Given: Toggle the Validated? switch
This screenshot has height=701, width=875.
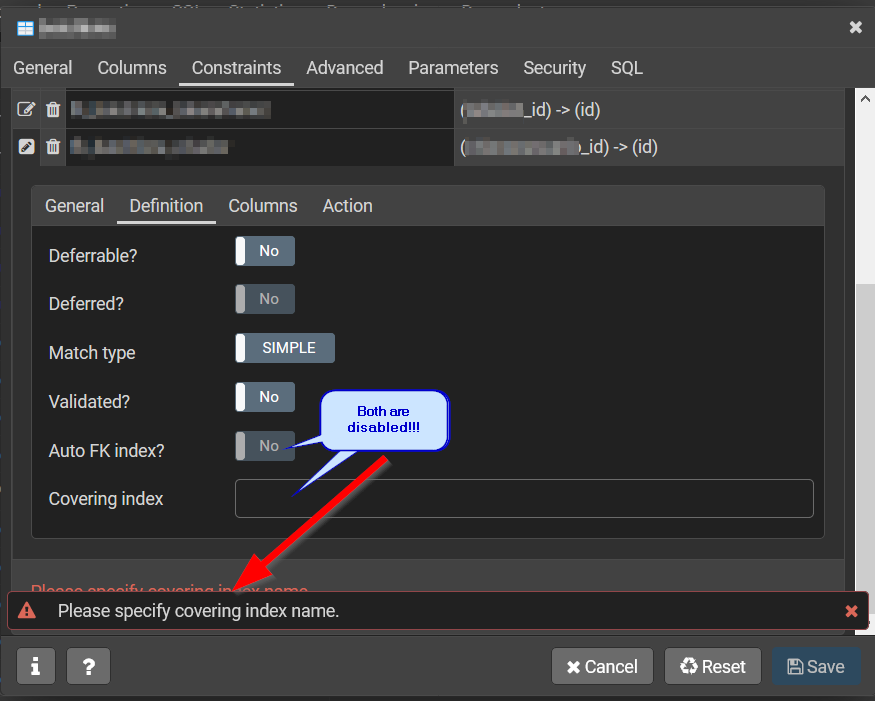Looking at the screenshot, I should (265, 397).
